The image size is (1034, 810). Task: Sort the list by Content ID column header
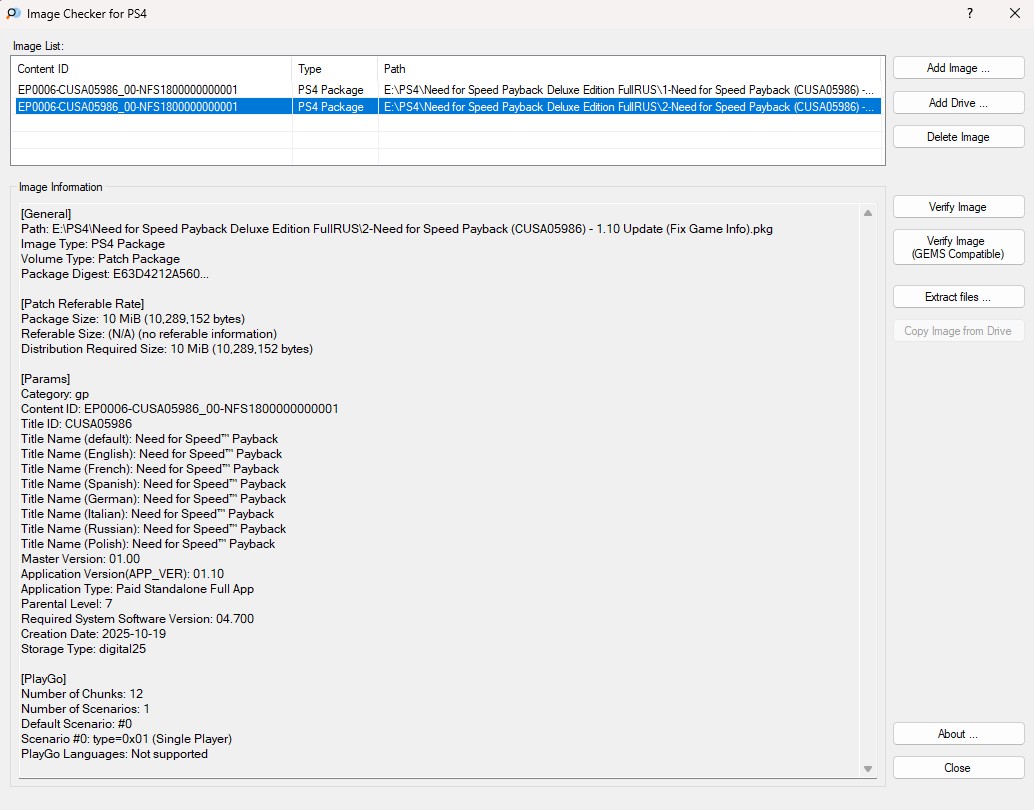(152, 69)
